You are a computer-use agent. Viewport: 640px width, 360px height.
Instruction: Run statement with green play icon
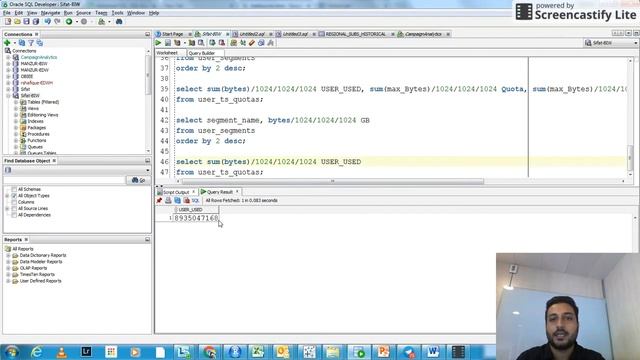[158, 43]
